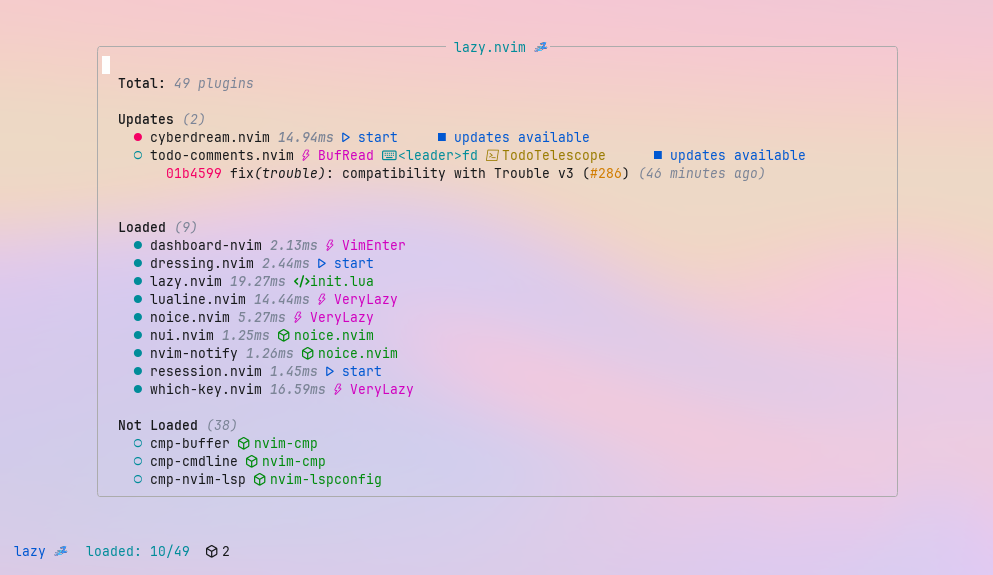This screenshot has height=575, width=993.
Task: Select the cyberdream.nvim plugin entry
Action: (210, 137)
